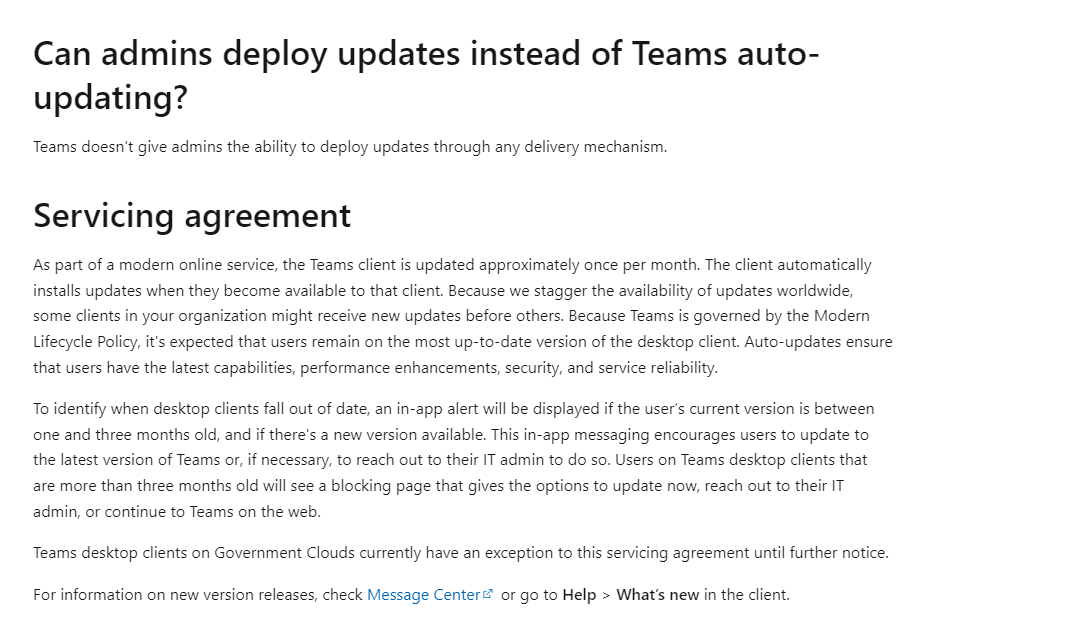Click the "Can admins deploy updates" heading

point(426,75)
